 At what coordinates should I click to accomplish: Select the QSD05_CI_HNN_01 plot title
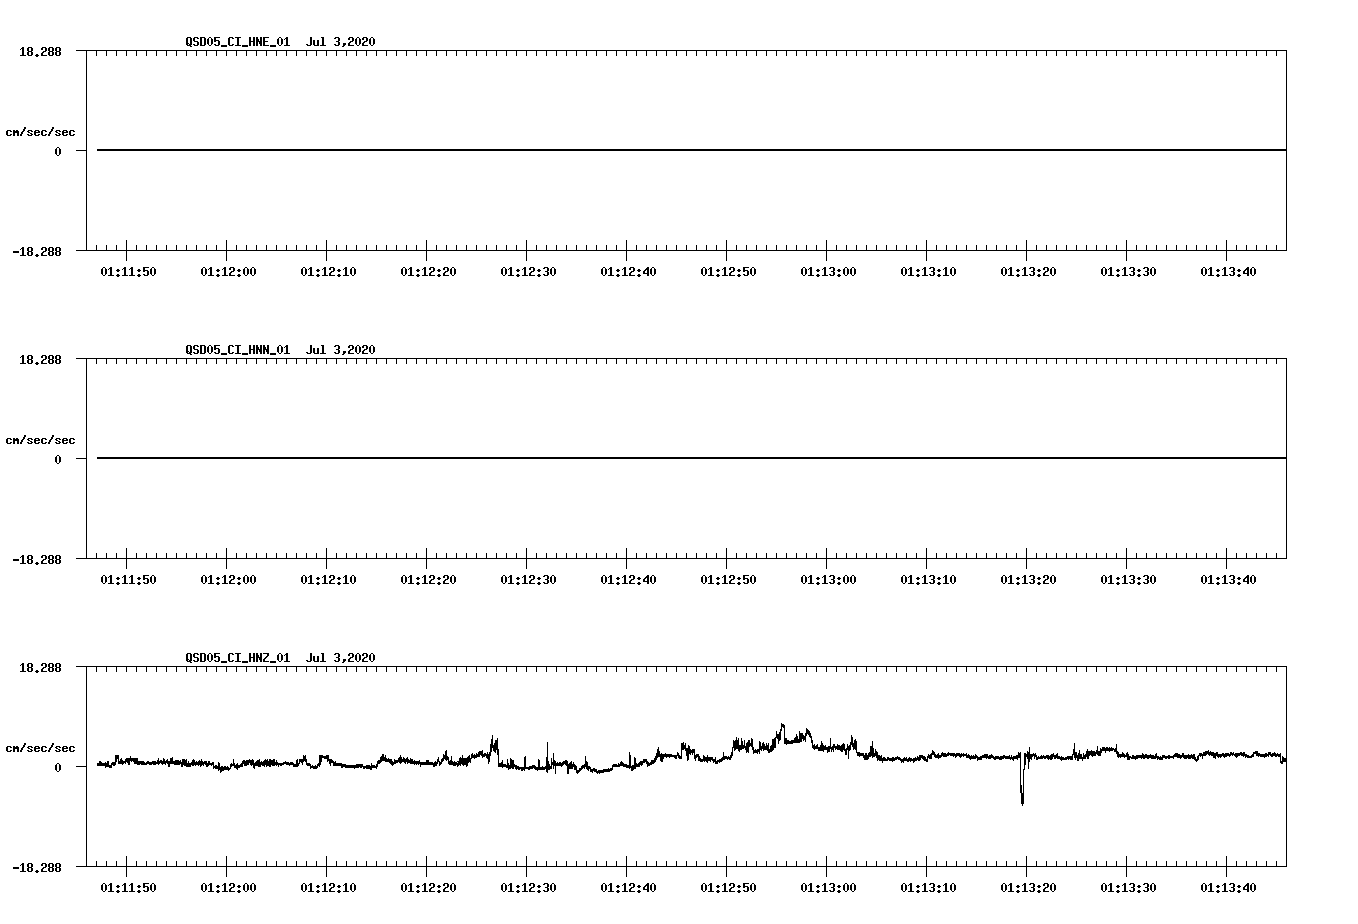(x=281, y=350)
